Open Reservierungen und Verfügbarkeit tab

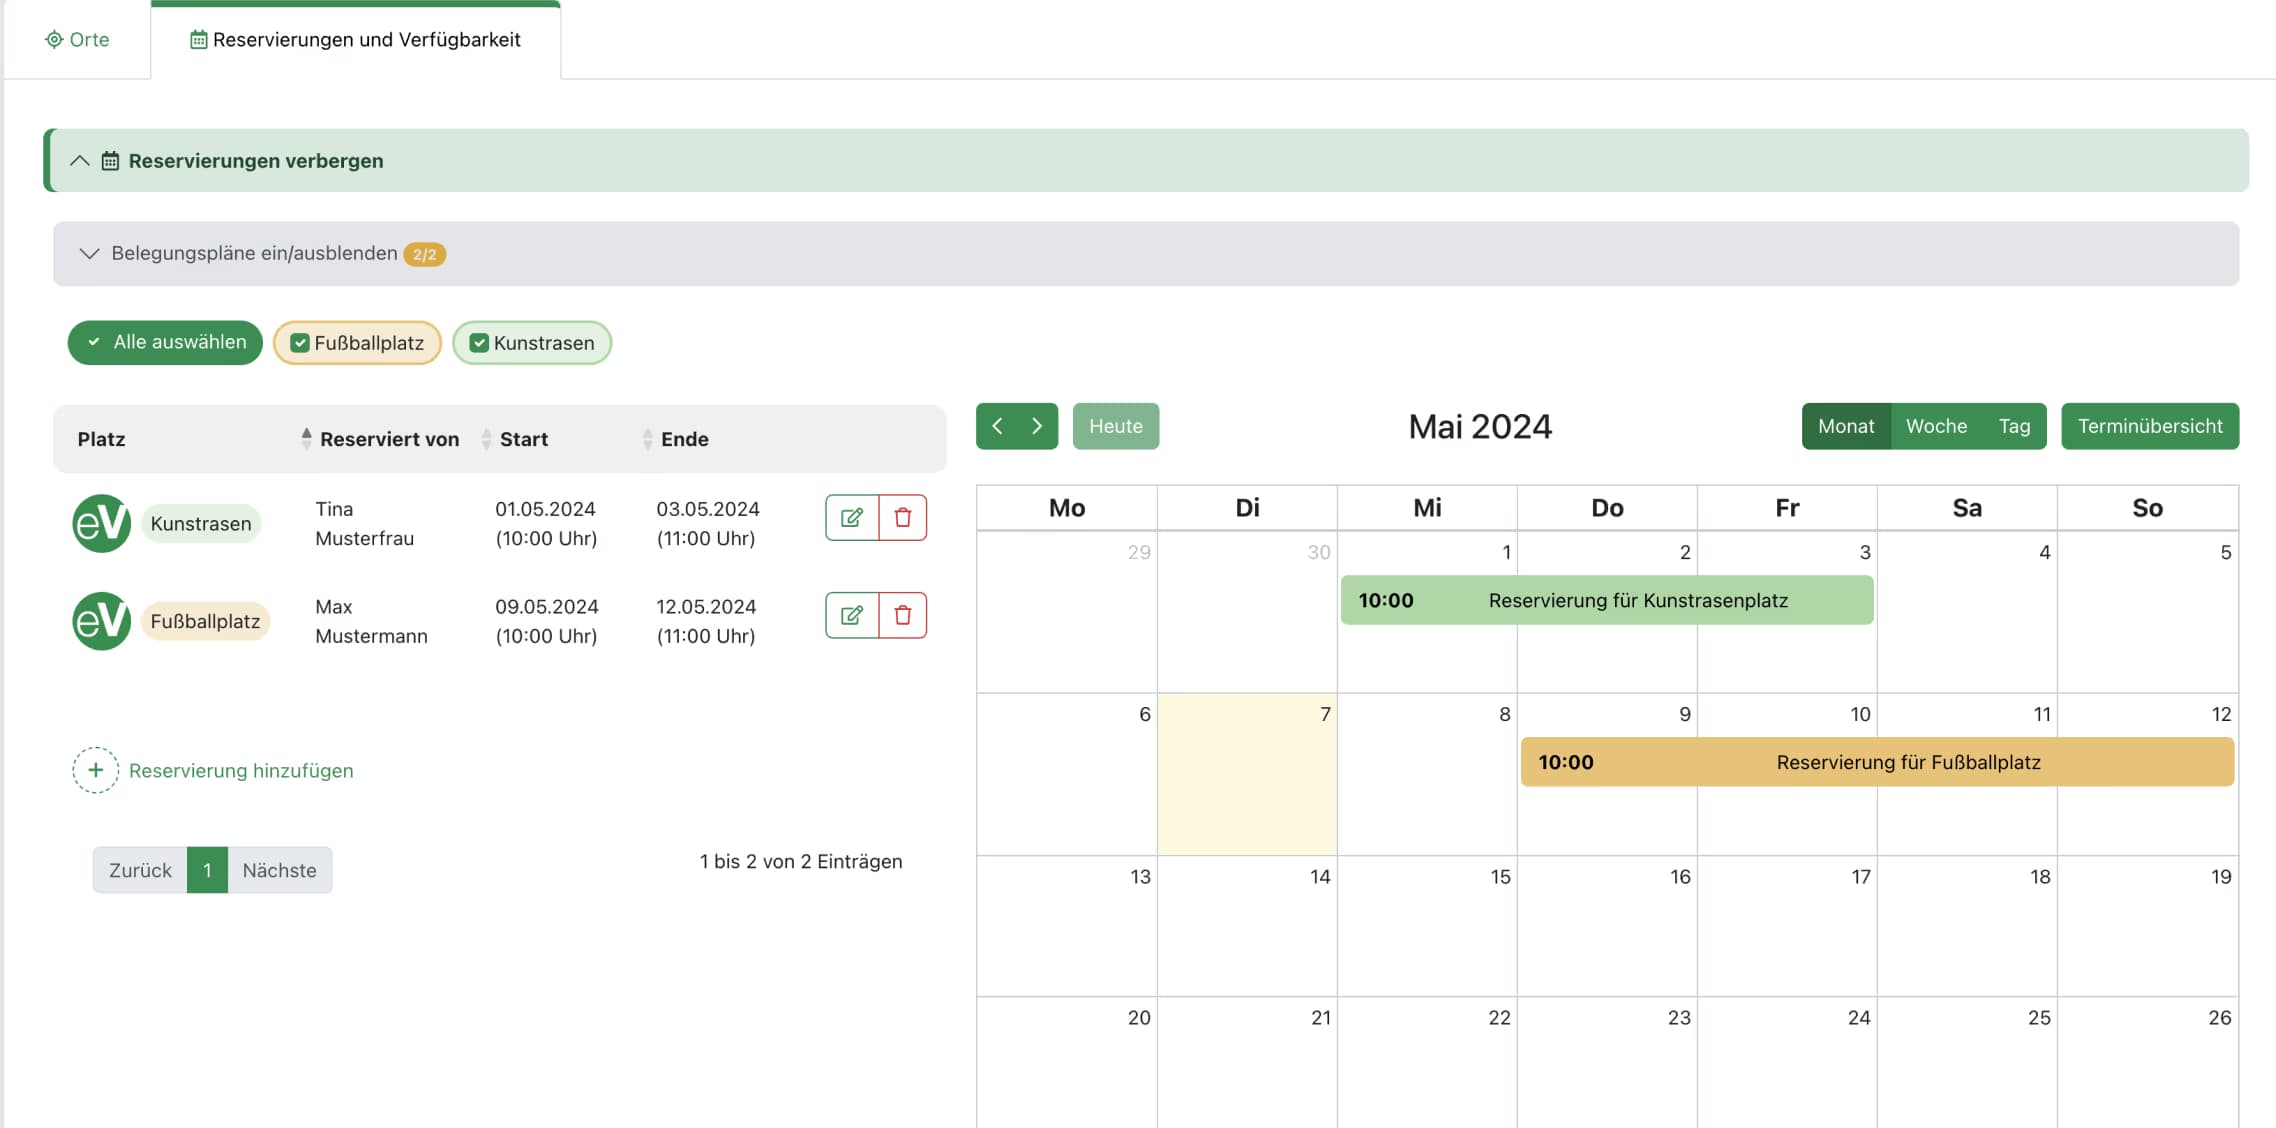tap(356, 40)
